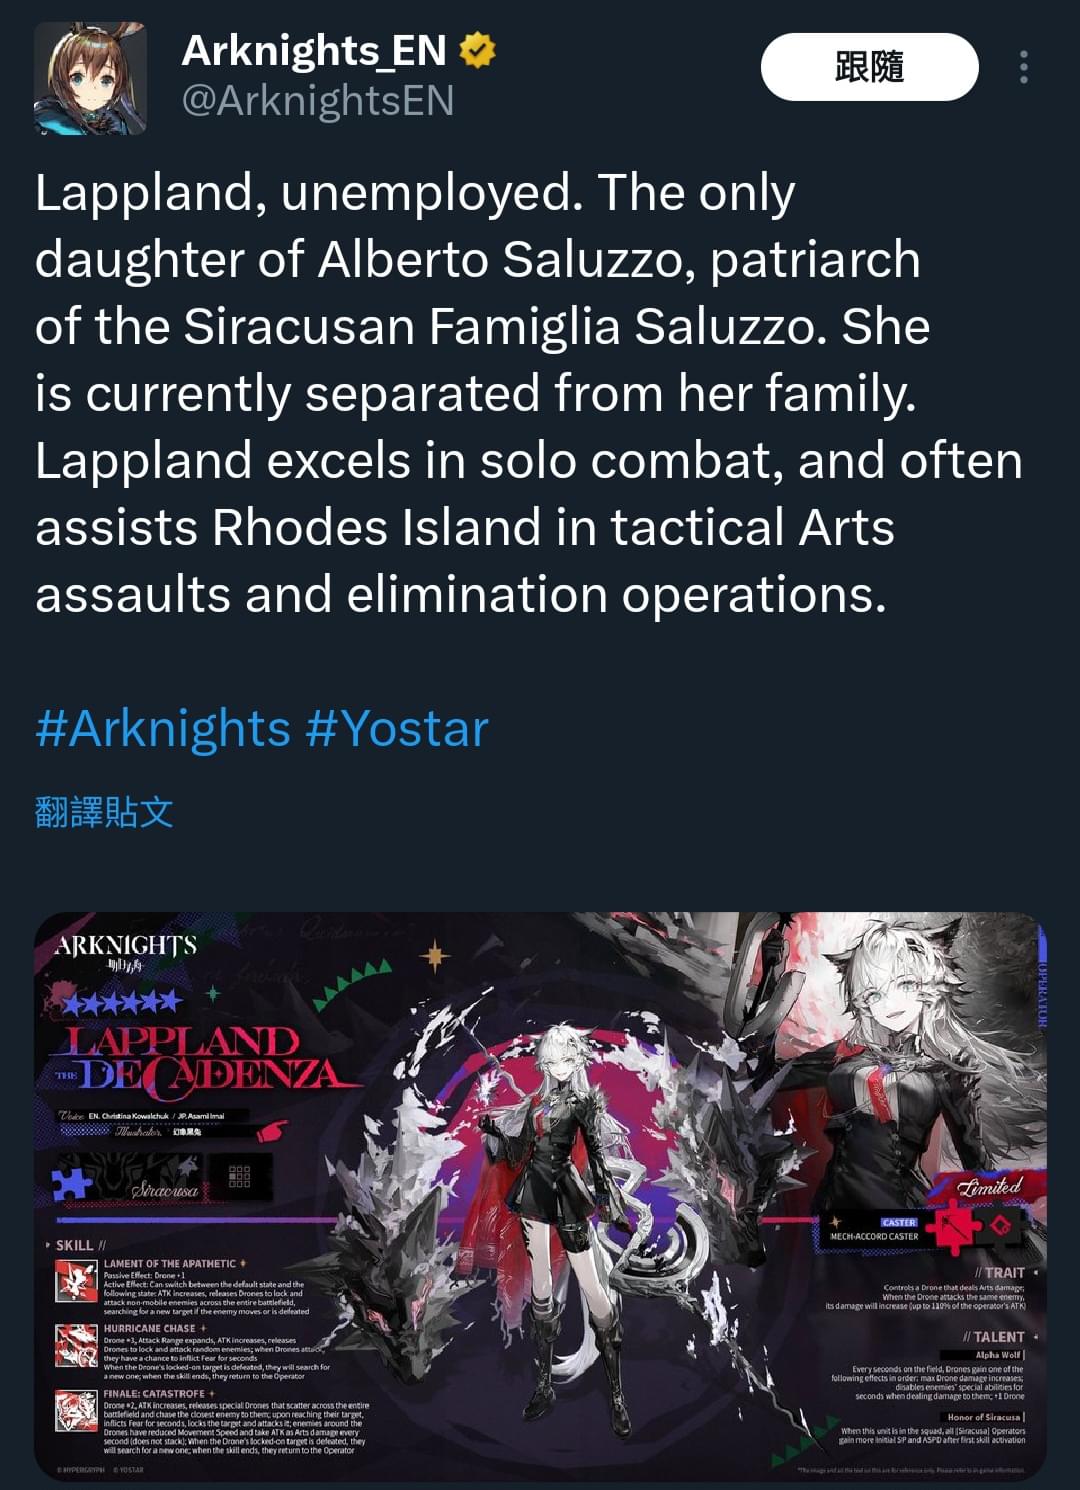Tap the Lament of the Apathetic skill icon

(x=76, y=1283)
